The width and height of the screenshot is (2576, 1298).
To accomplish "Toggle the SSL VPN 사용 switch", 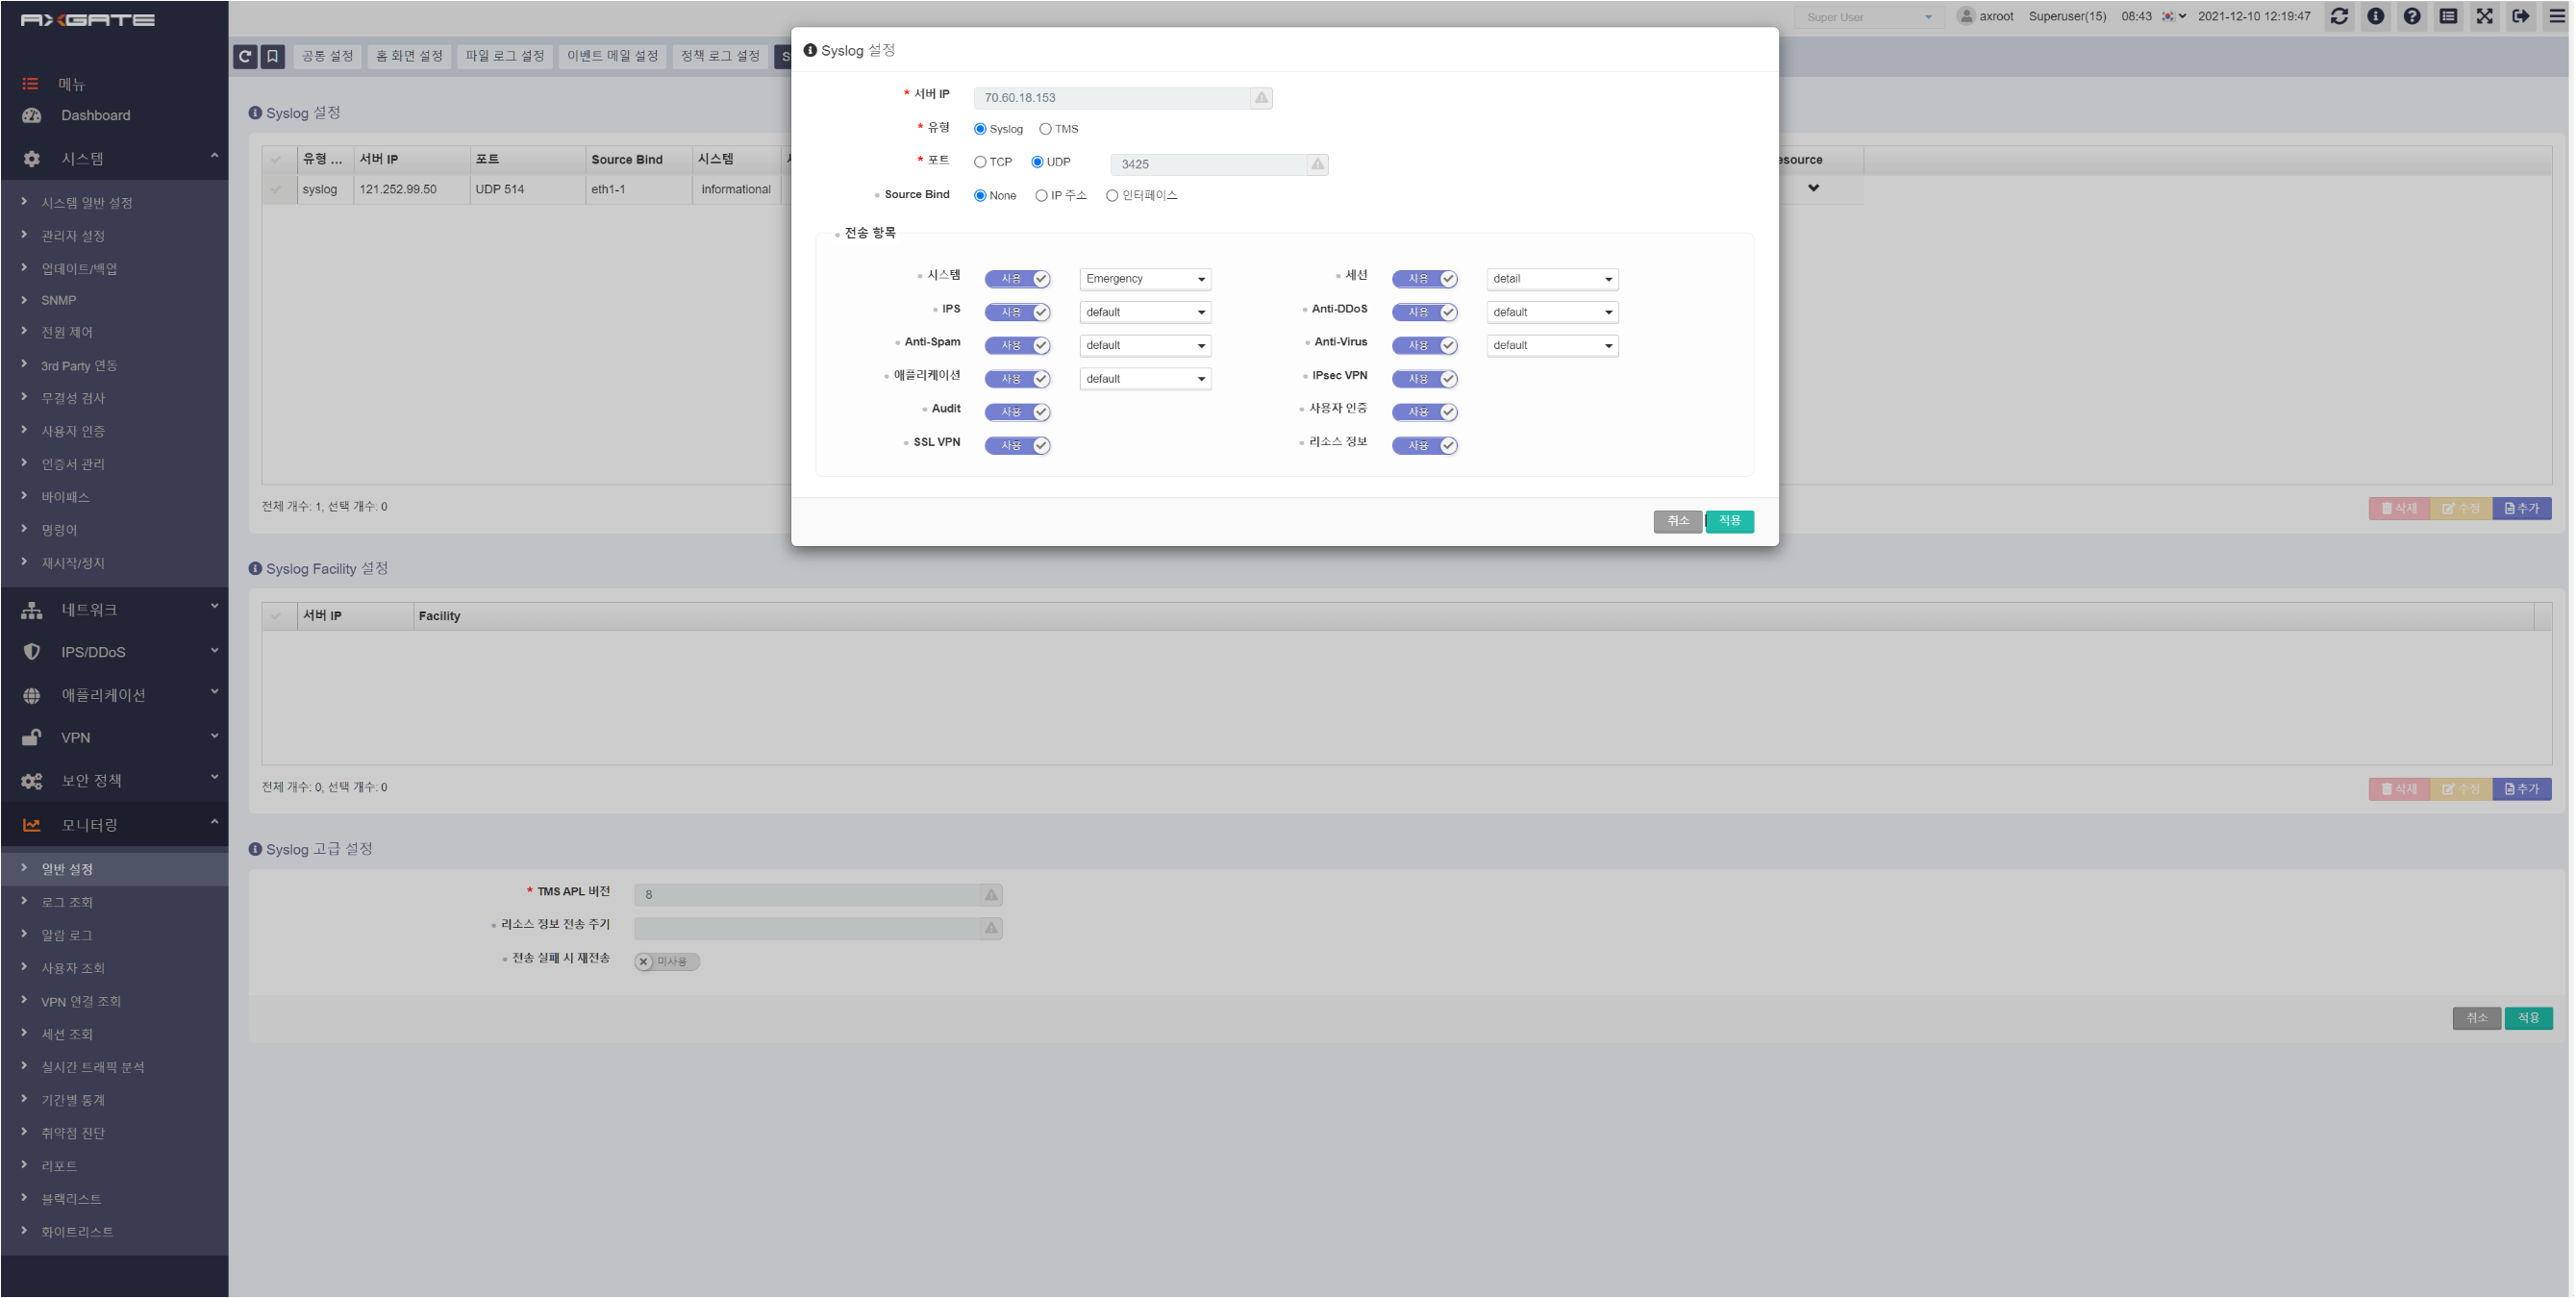I will (1017, 445).
